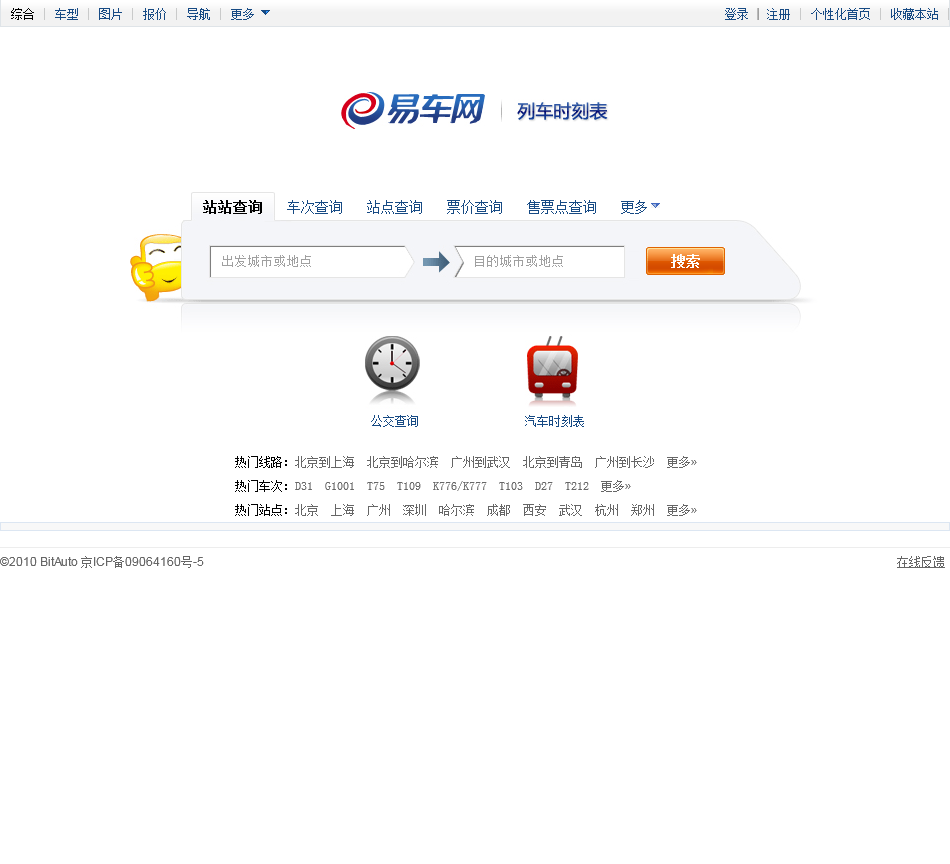Open 车型 in top navigation
The height and width of the screenshot is (864, 950).
pyautogui.click(x=67, y=14)
